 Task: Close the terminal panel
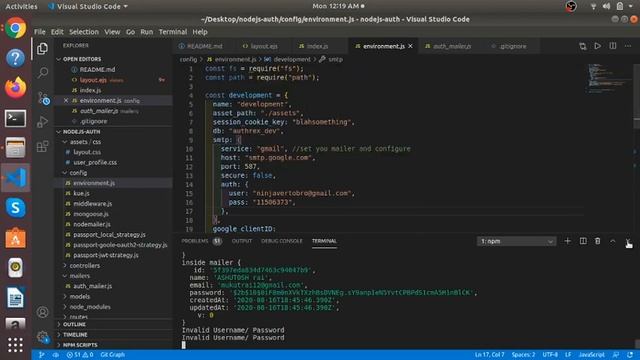[628, 241]
